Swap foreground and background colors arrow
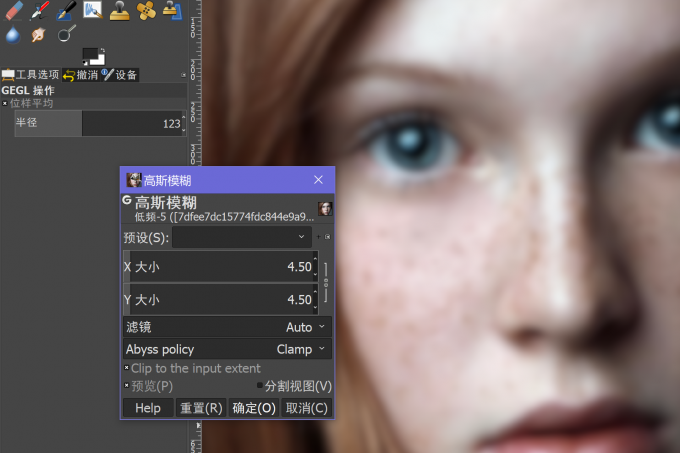This screenshot has width=680, height=453. click(102, 50)
